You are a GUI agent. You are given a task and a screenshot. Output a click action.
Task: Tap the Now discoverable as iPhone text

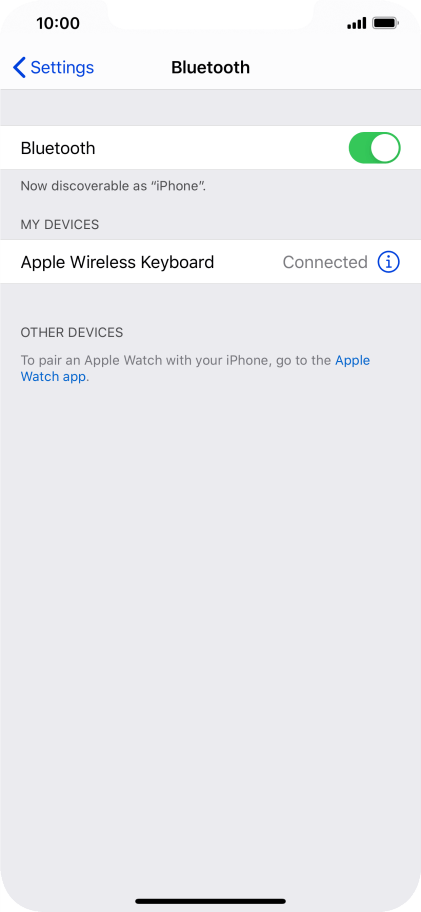(x=114, y=187)
